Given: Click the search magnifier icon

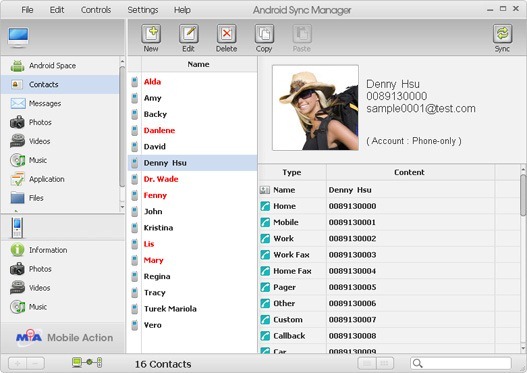Looking at the screenshot, I should 417,363.
